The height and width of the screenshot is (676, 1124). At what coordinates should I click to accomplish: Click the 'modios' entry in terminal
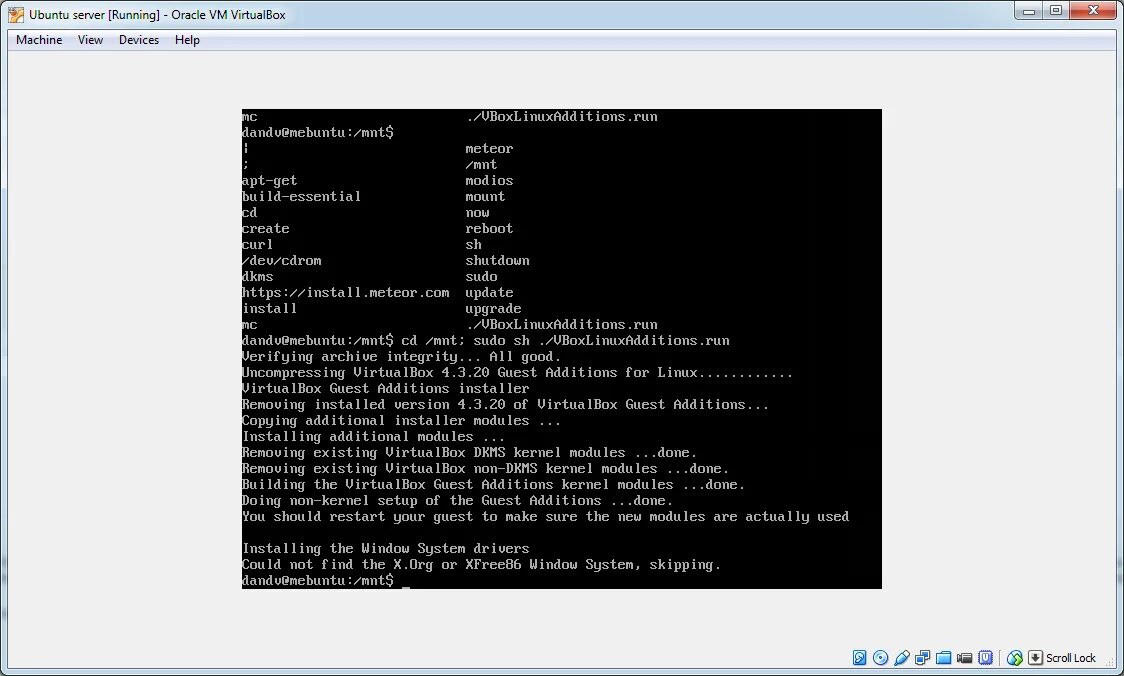click(x=489, y=181)
